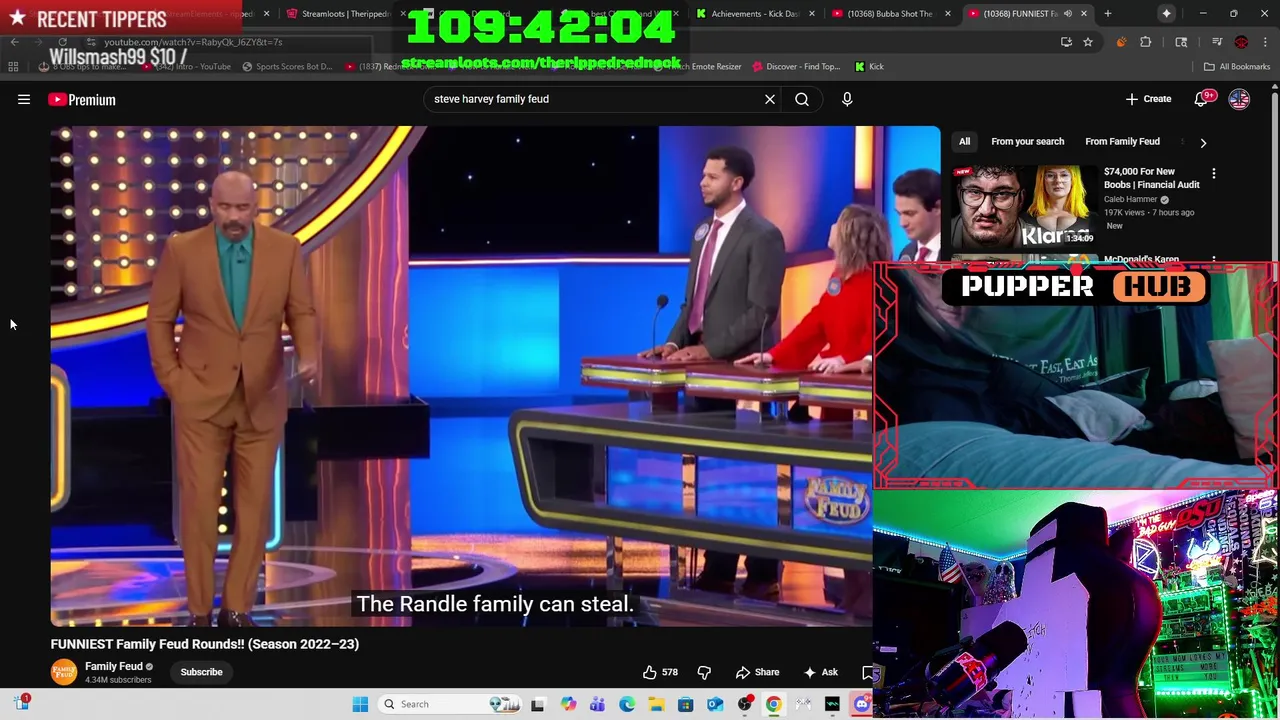Screen dimensions: 1280x720
Task: Open the Chrome side panel icon
Action: click(x=1181, y=42)
